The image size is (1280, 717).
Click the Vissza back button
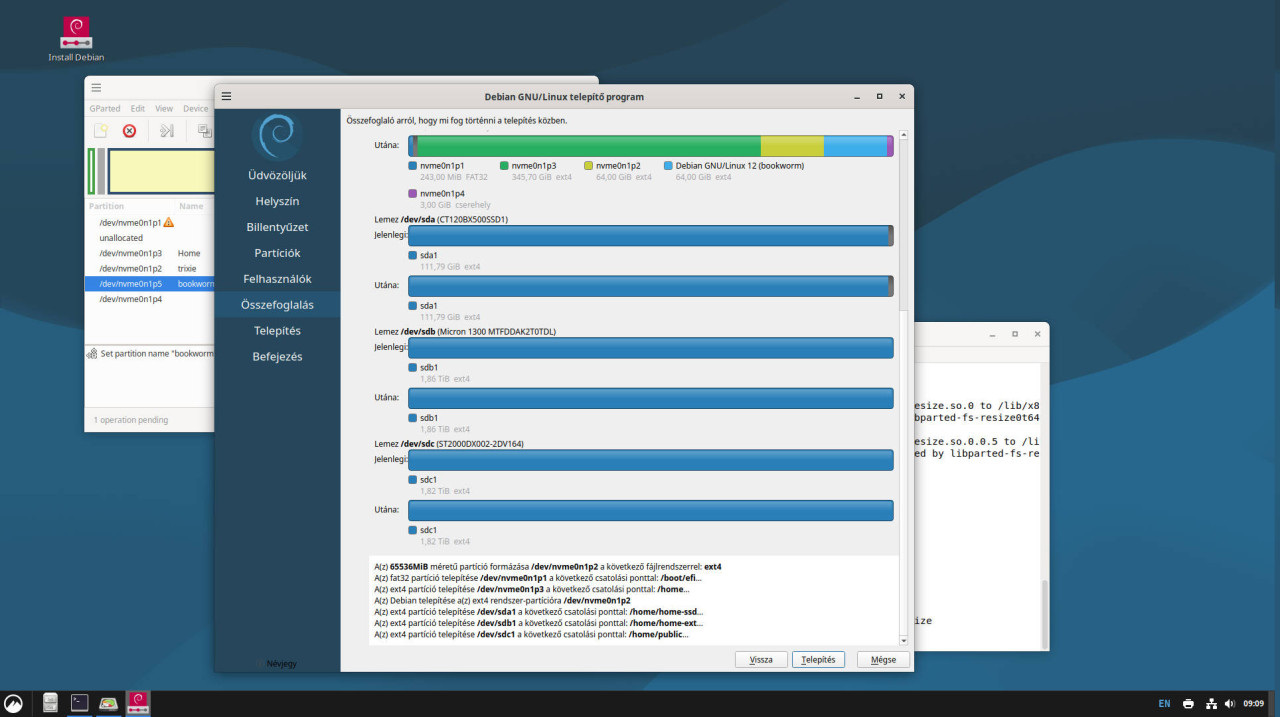(761, 660)
